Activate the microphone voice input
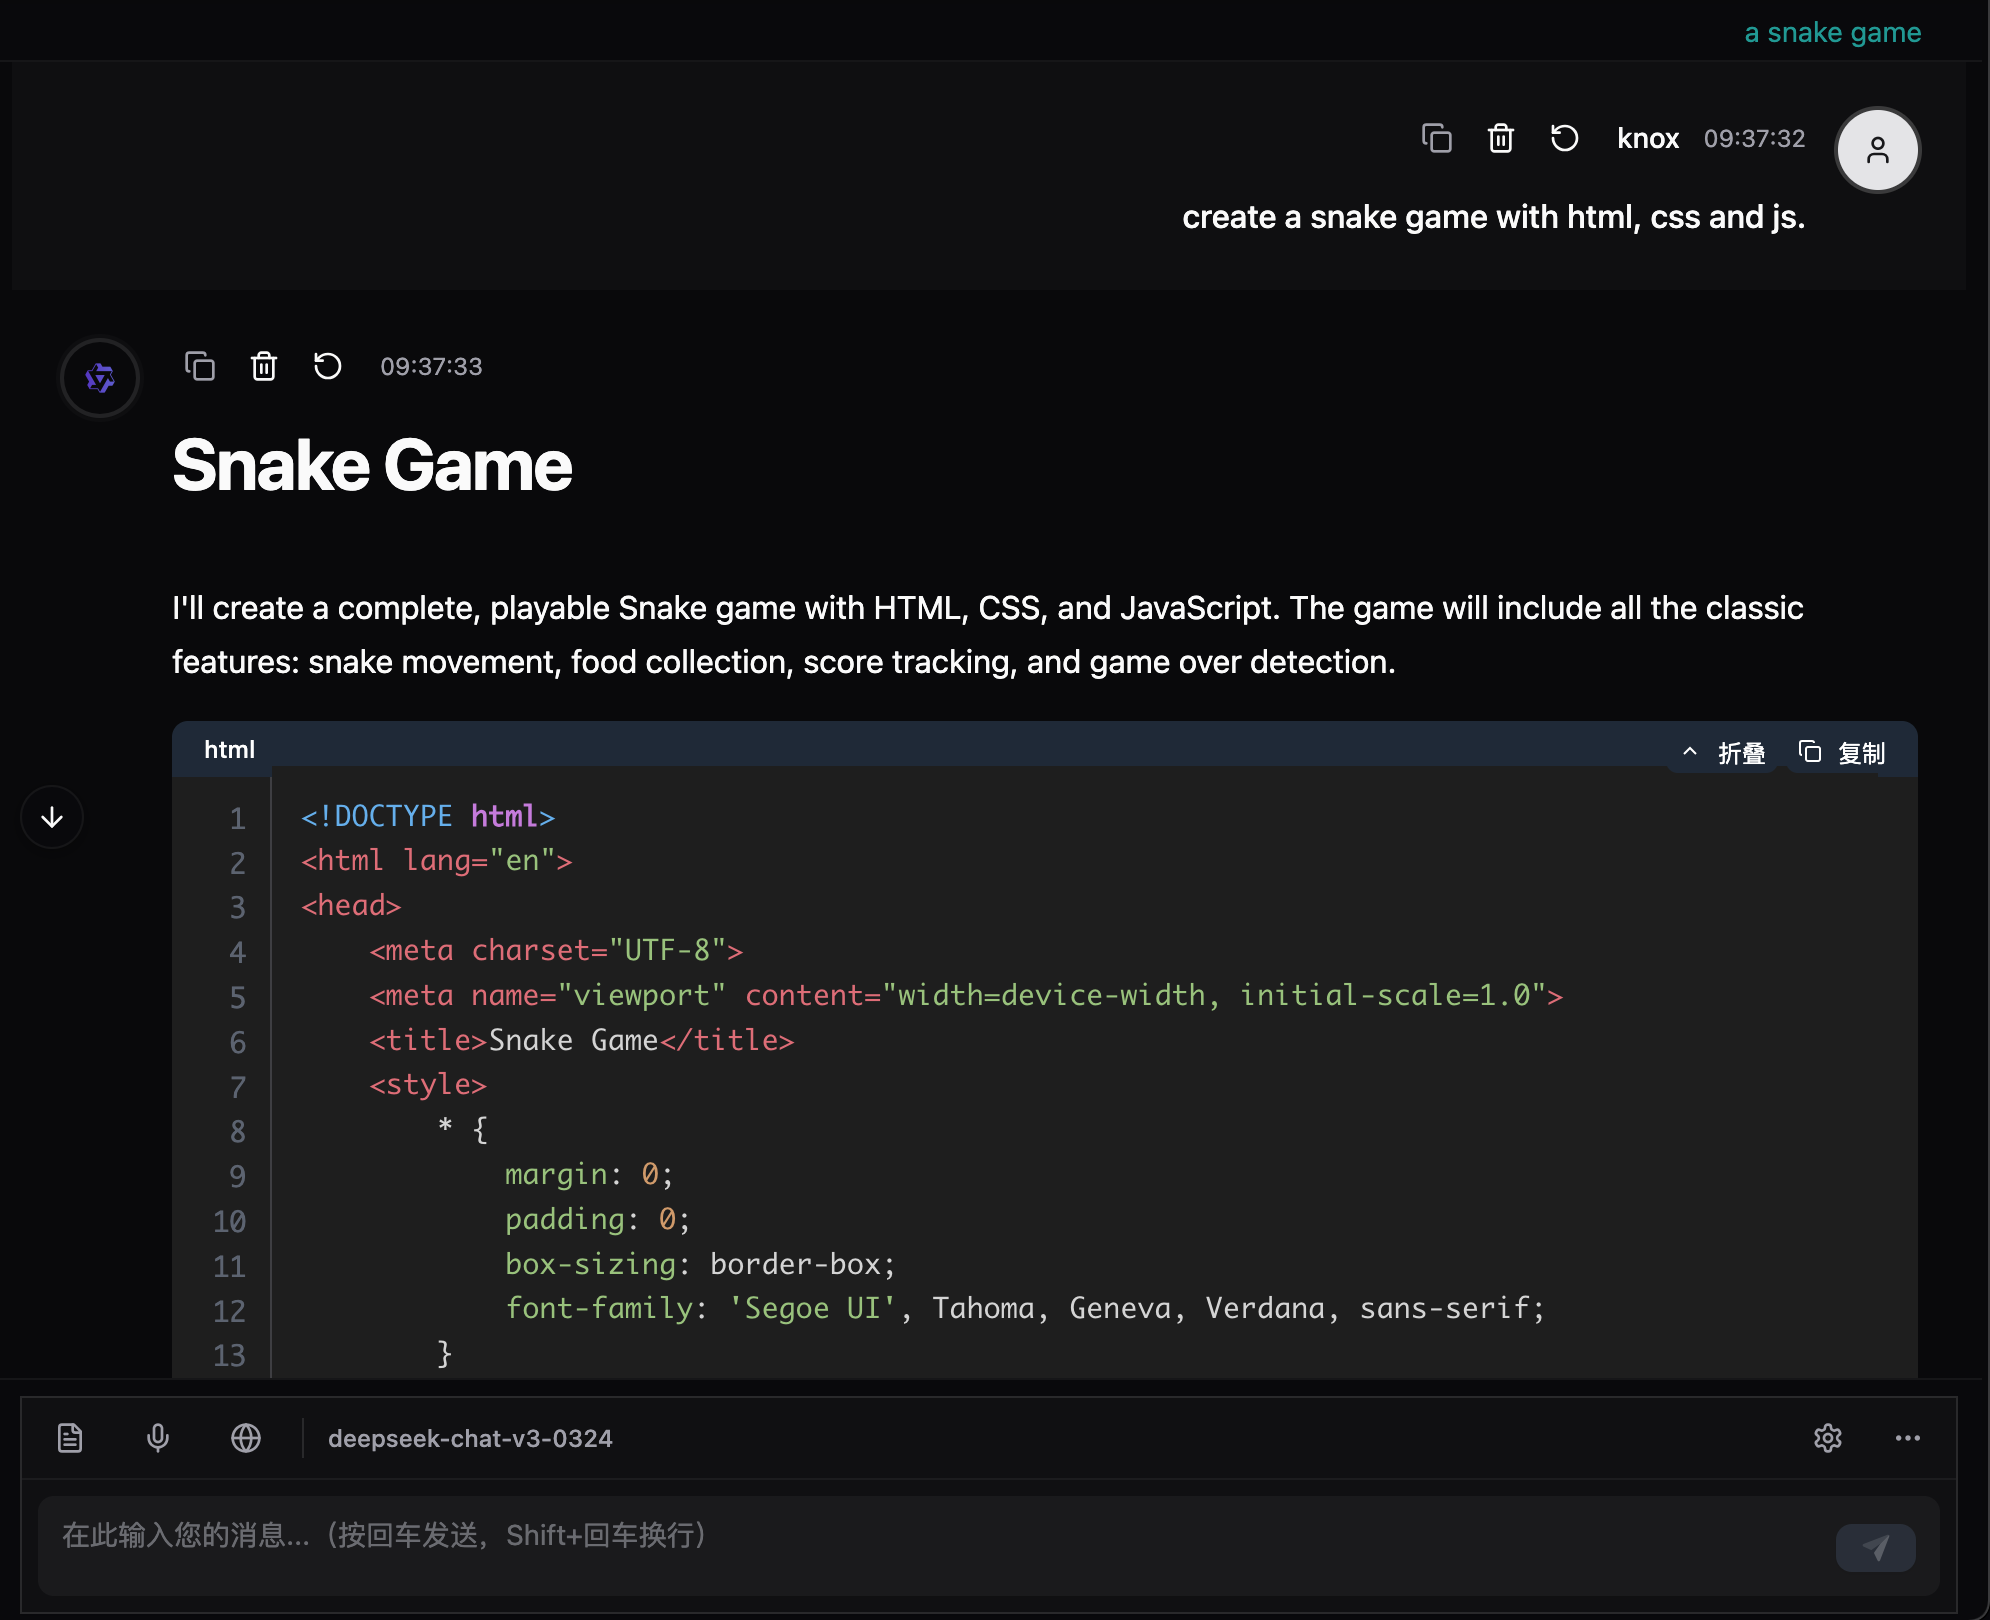This screenshot has width=1990, height=1620. [158, 1438]
